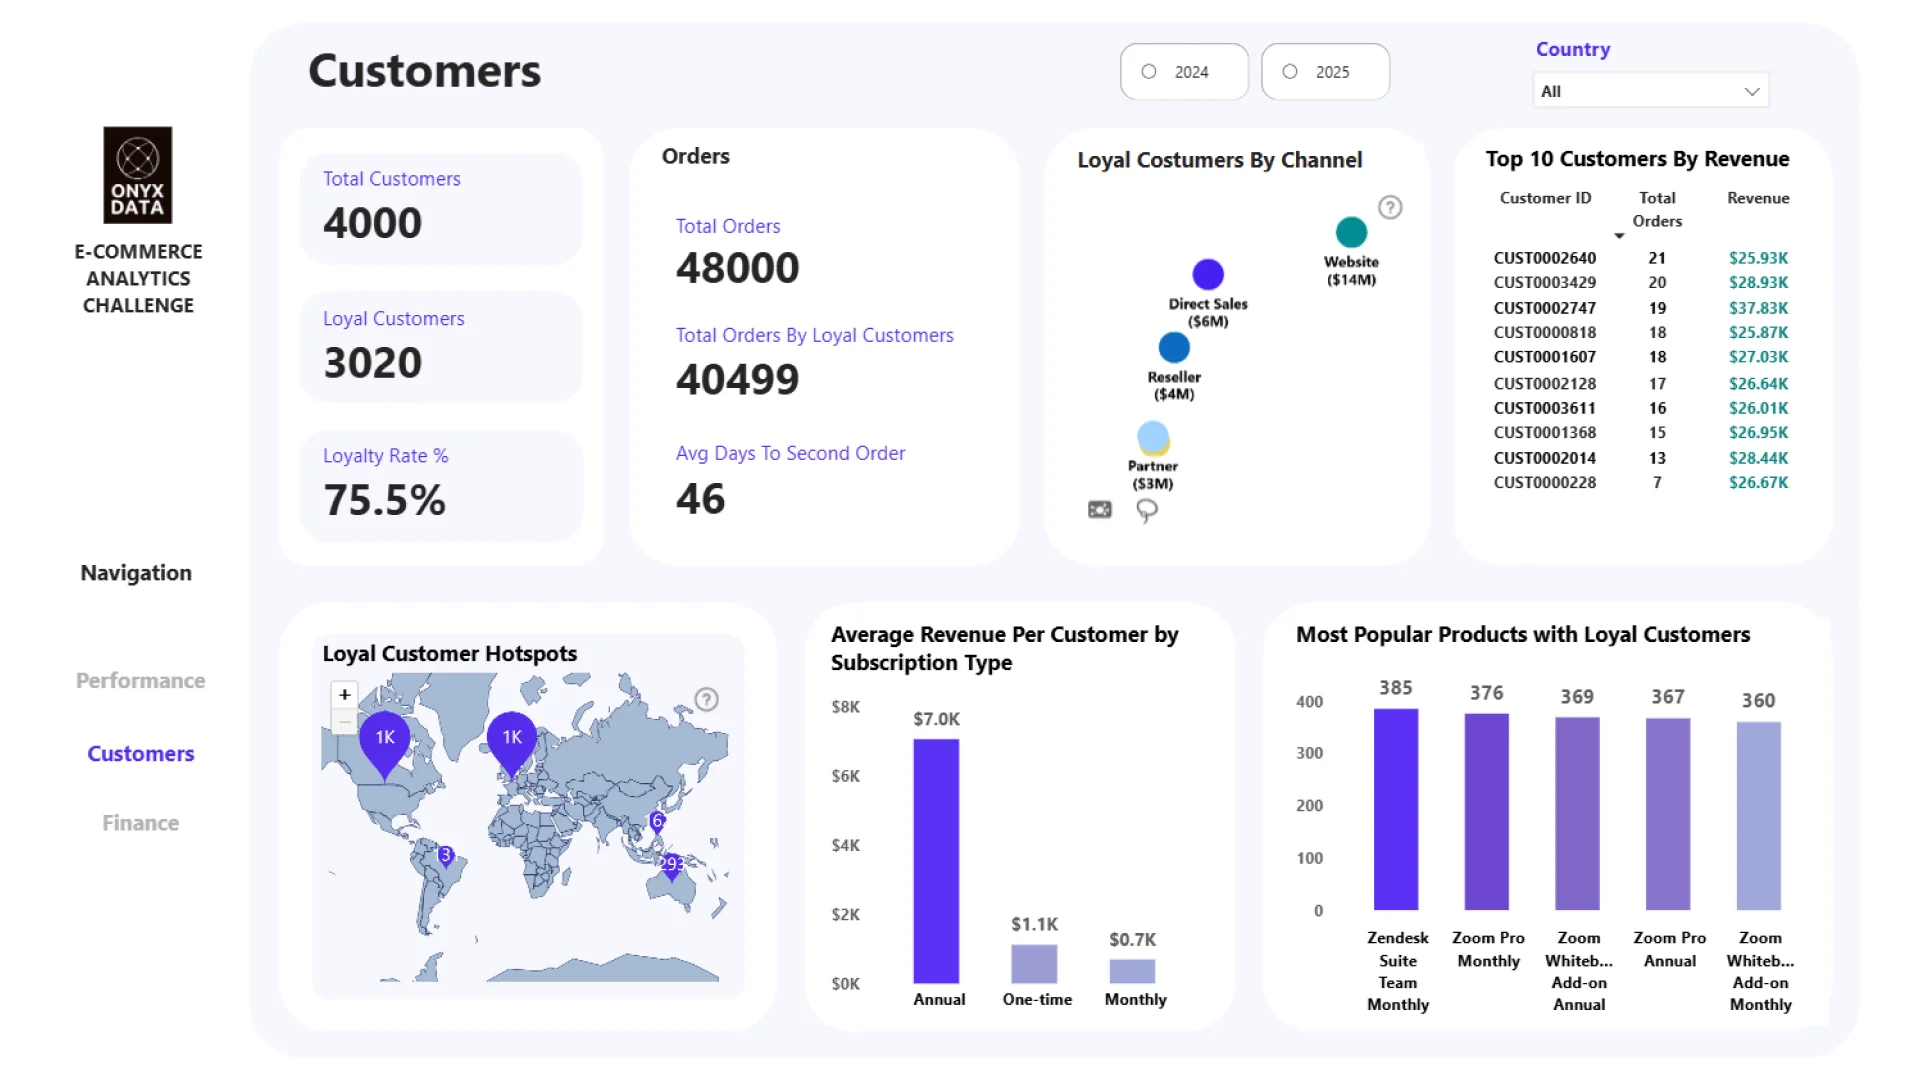The height and width of the screenshot is (1080, 1920).
Task: Select the 2025 year radio button
Action: pyautogui.click(x=1290, y=72)
